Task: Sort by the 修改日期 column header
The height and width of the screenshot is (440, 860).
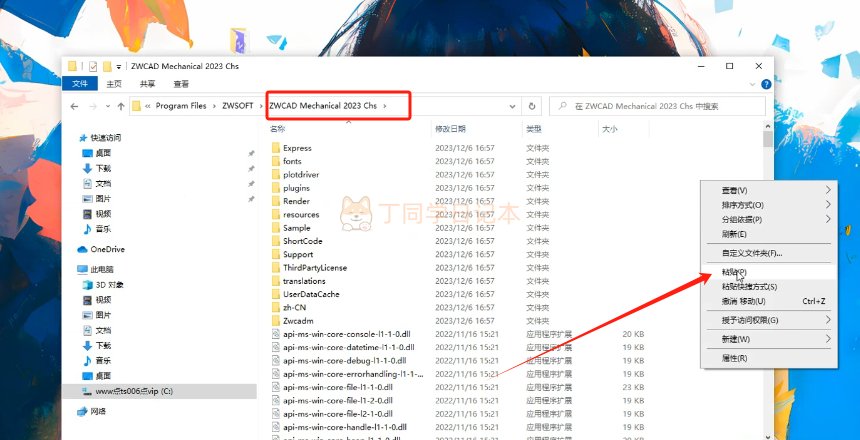Action: [450, 129]
